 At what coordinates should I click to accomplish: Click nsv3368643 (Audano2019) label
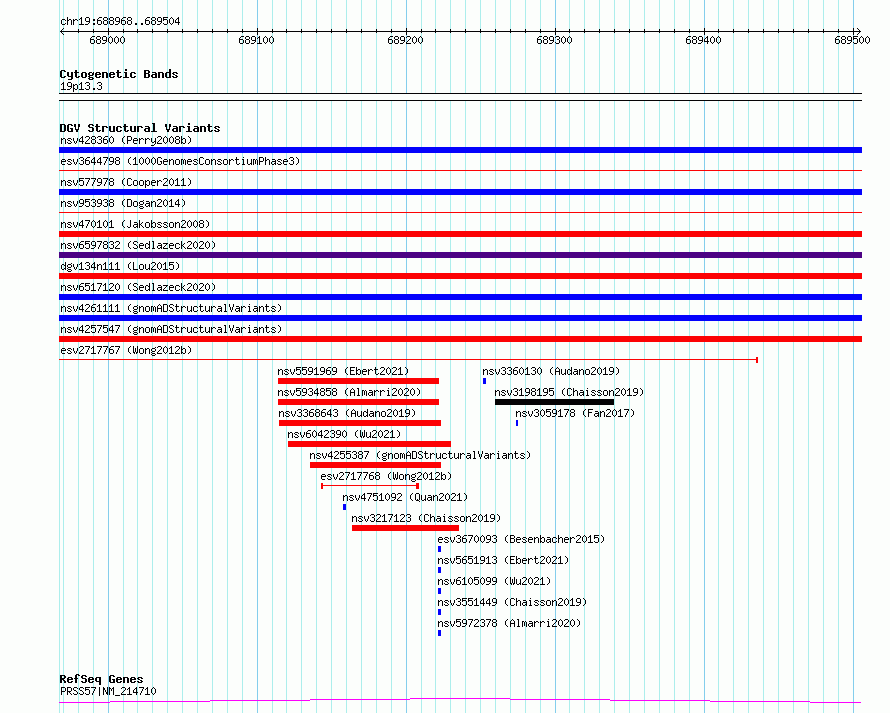pos(347,413)
